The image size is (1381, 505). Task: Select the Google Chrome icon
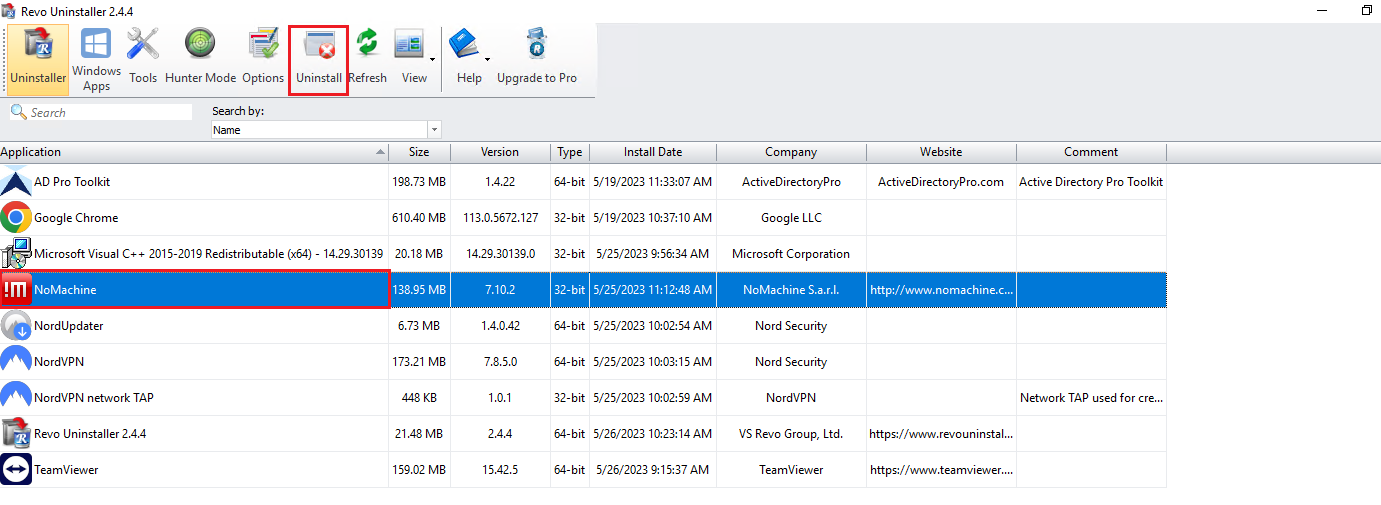pyautogui.click(x=16, y=218)
